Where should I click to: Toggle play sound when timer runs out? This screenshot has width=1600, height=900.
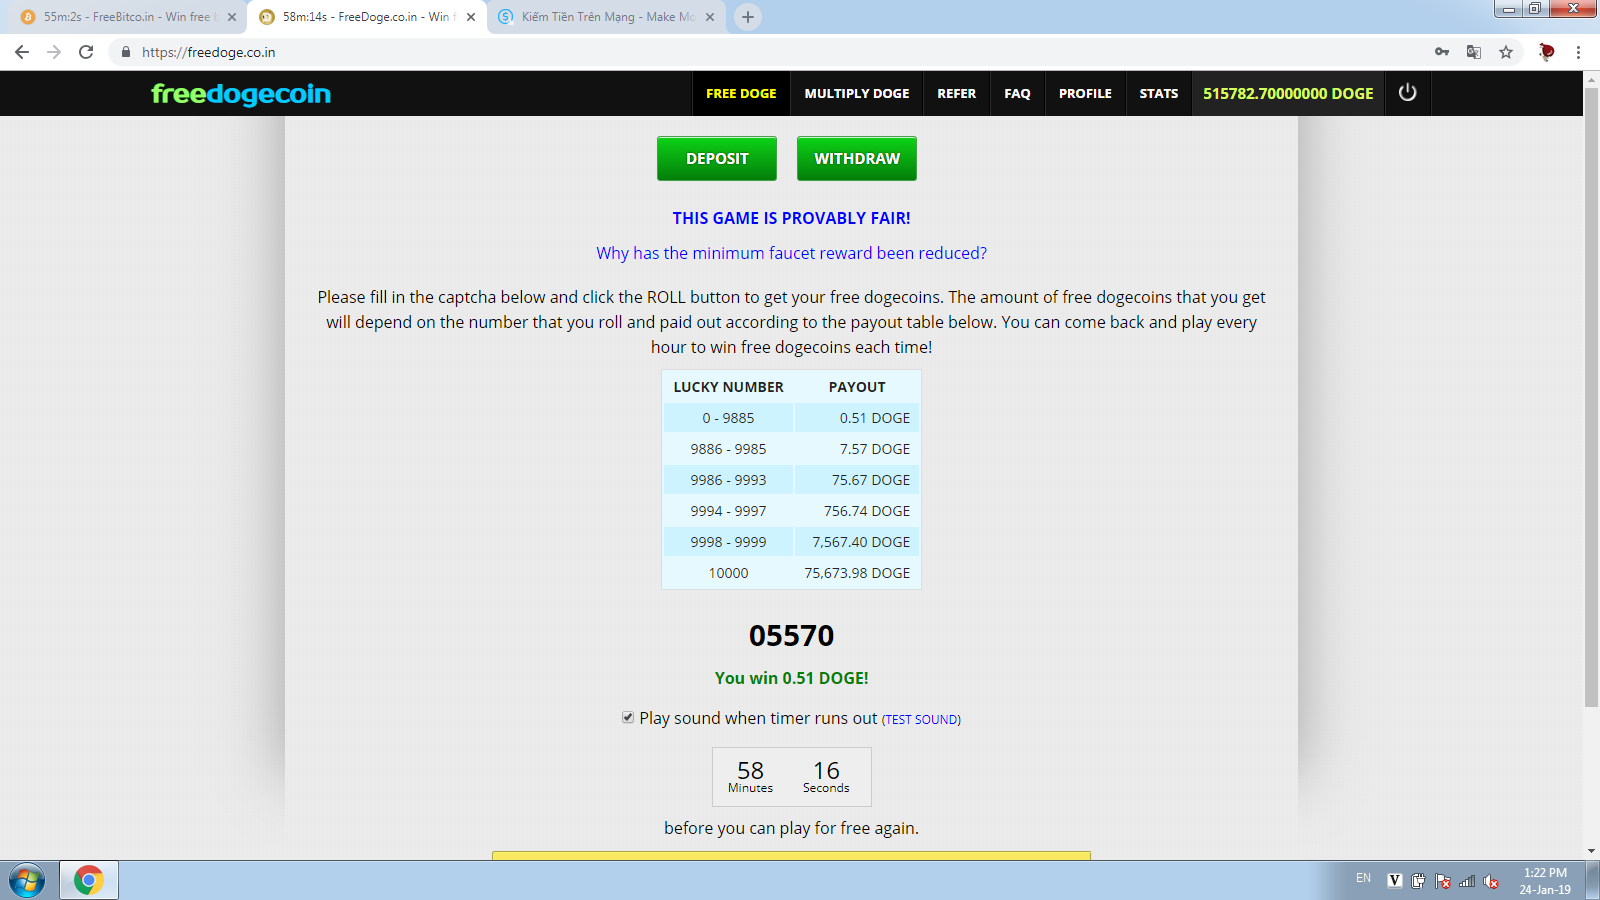(x=628, y=717)
